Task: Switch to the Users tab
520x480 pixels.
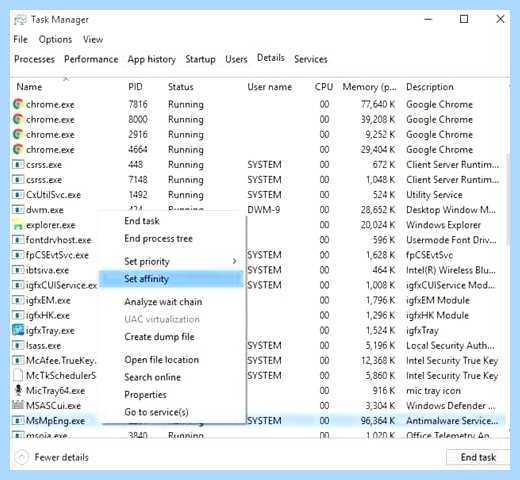Action: pyautogui.click(x=236, y=59)
